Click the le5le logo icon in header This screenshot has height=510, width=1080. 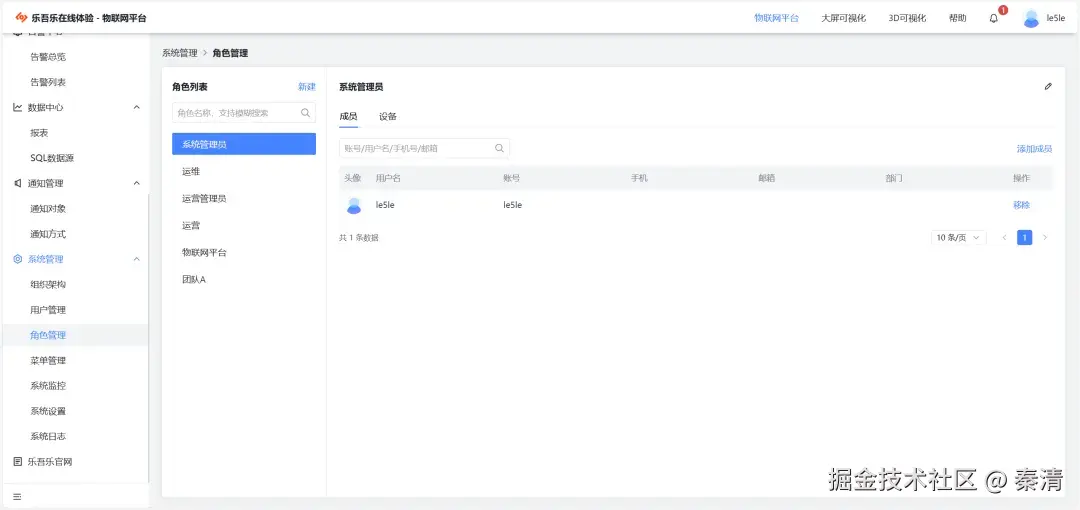coord(21,18)
